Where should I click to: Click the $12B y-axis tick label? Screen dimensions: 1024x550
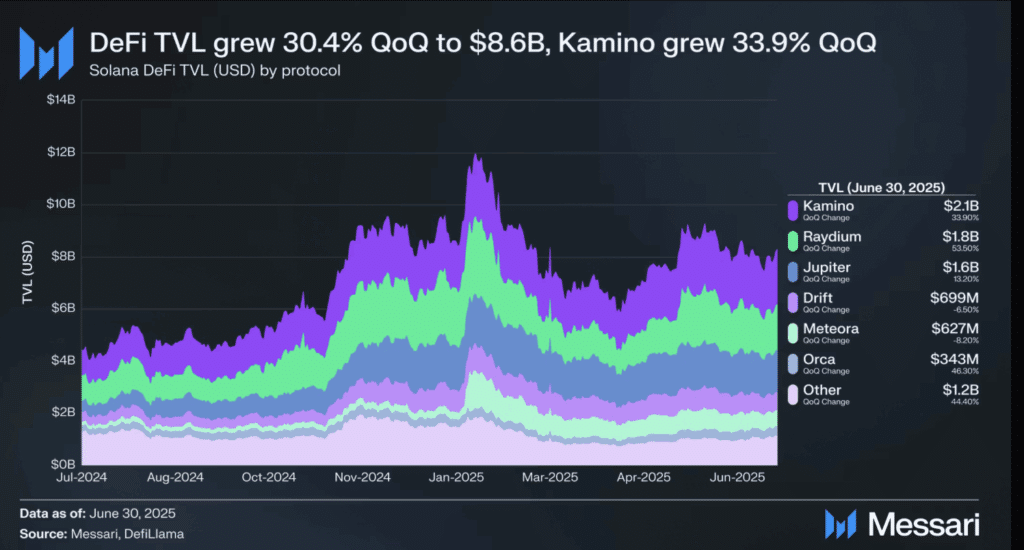61,152
